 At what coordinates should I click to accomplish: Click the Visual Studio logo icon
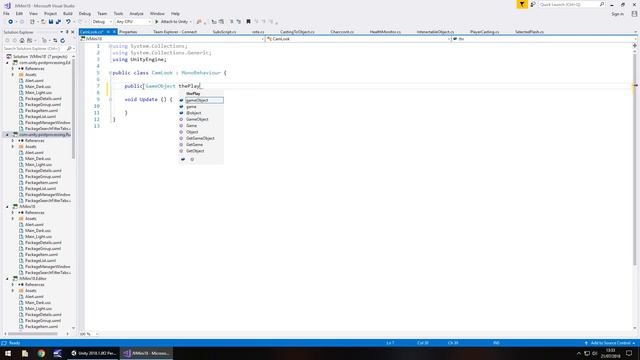point(7,5)
